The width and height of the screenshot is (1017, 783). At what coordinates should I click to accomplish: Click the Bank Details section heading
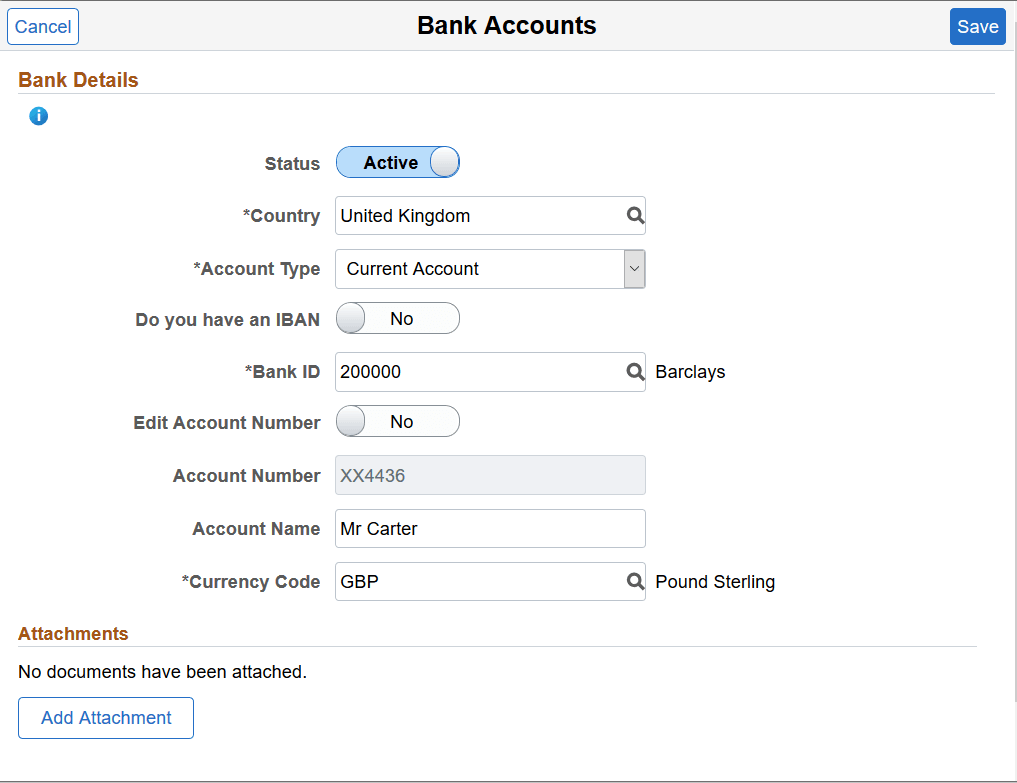pyautogui.click(x=78, y=79)
